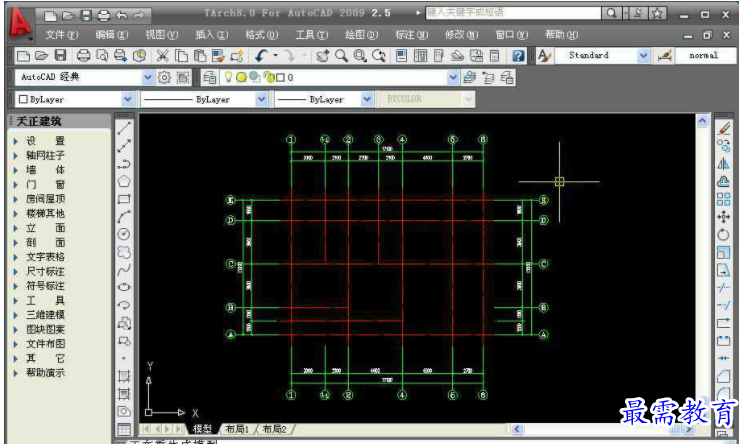
Task: Expand the 门窗 menu group
Action: (x=46, y=184)
